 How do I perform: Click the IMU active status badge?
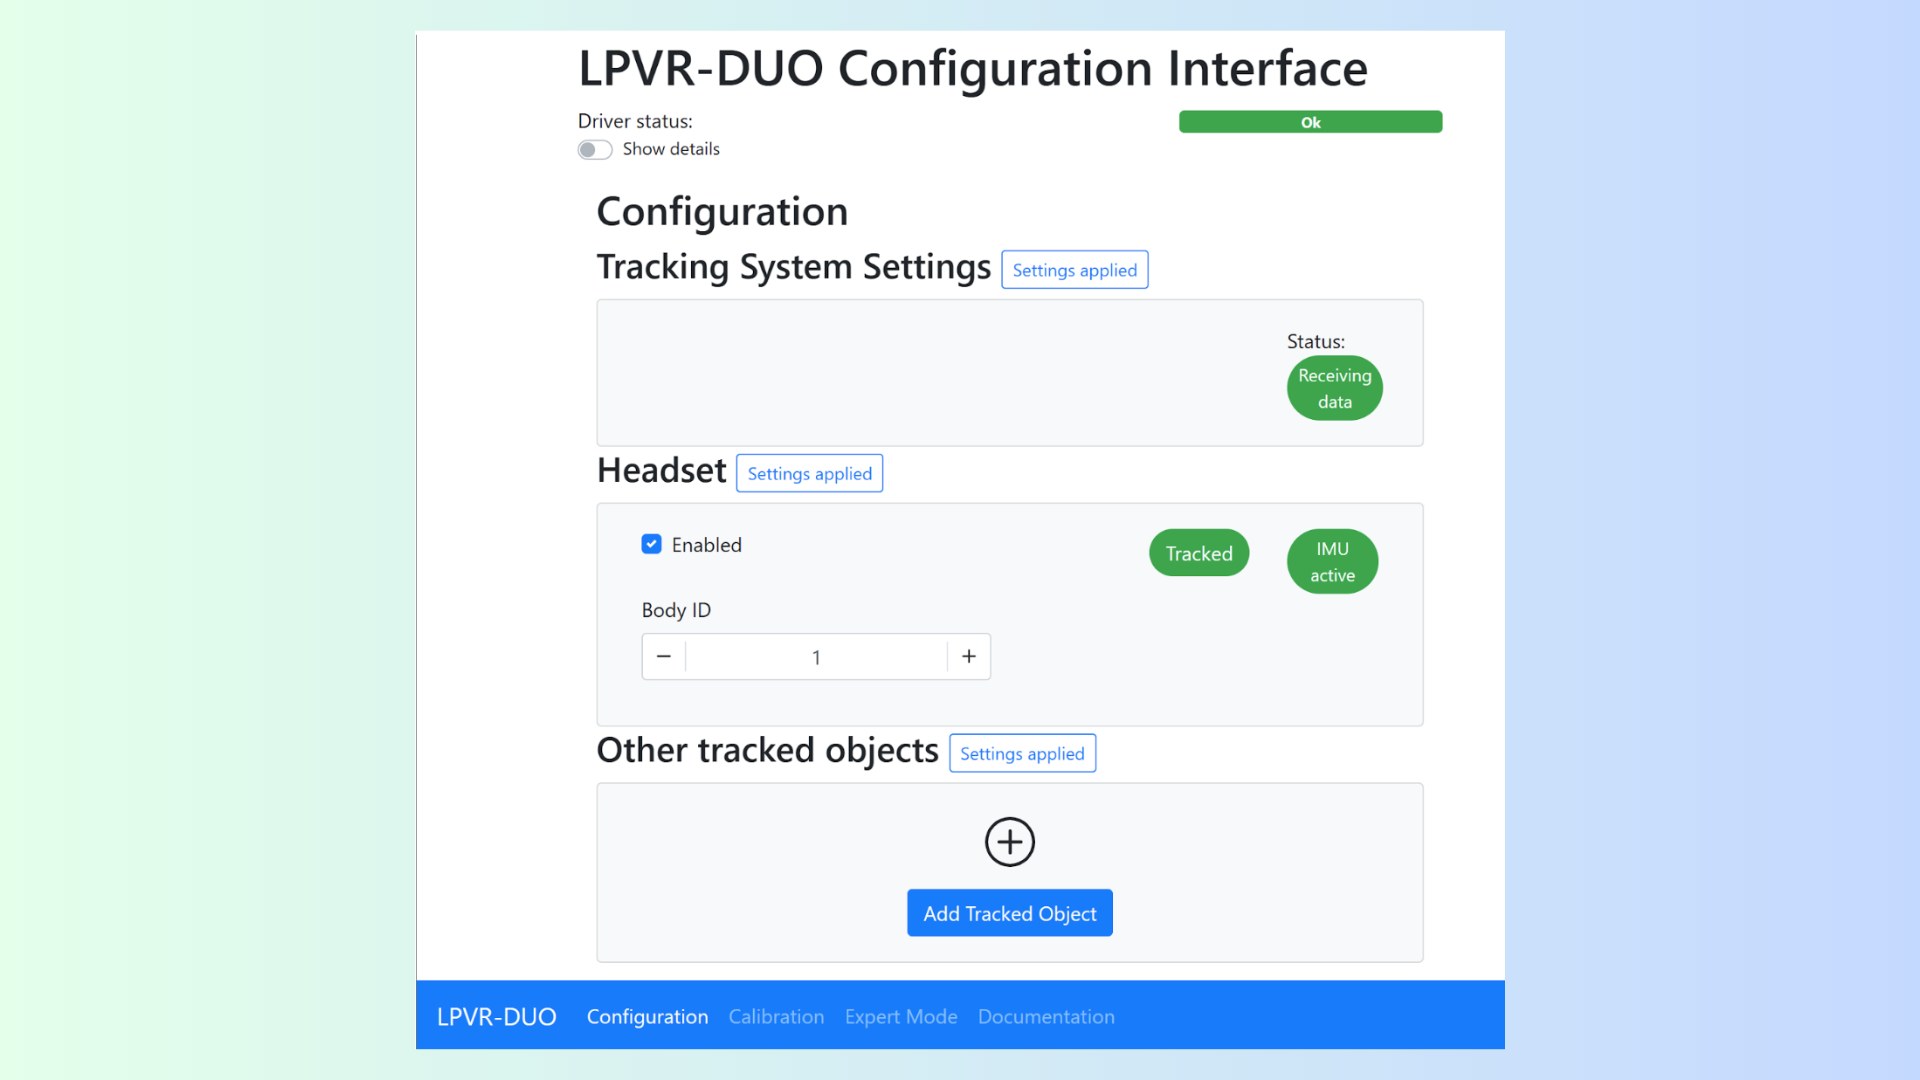pos(1333,561)
